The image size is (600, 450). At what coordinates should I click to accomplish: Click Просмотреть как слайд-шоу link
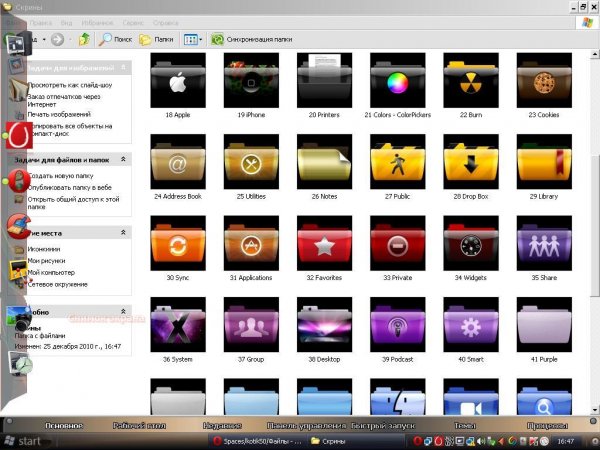(70, 85)
